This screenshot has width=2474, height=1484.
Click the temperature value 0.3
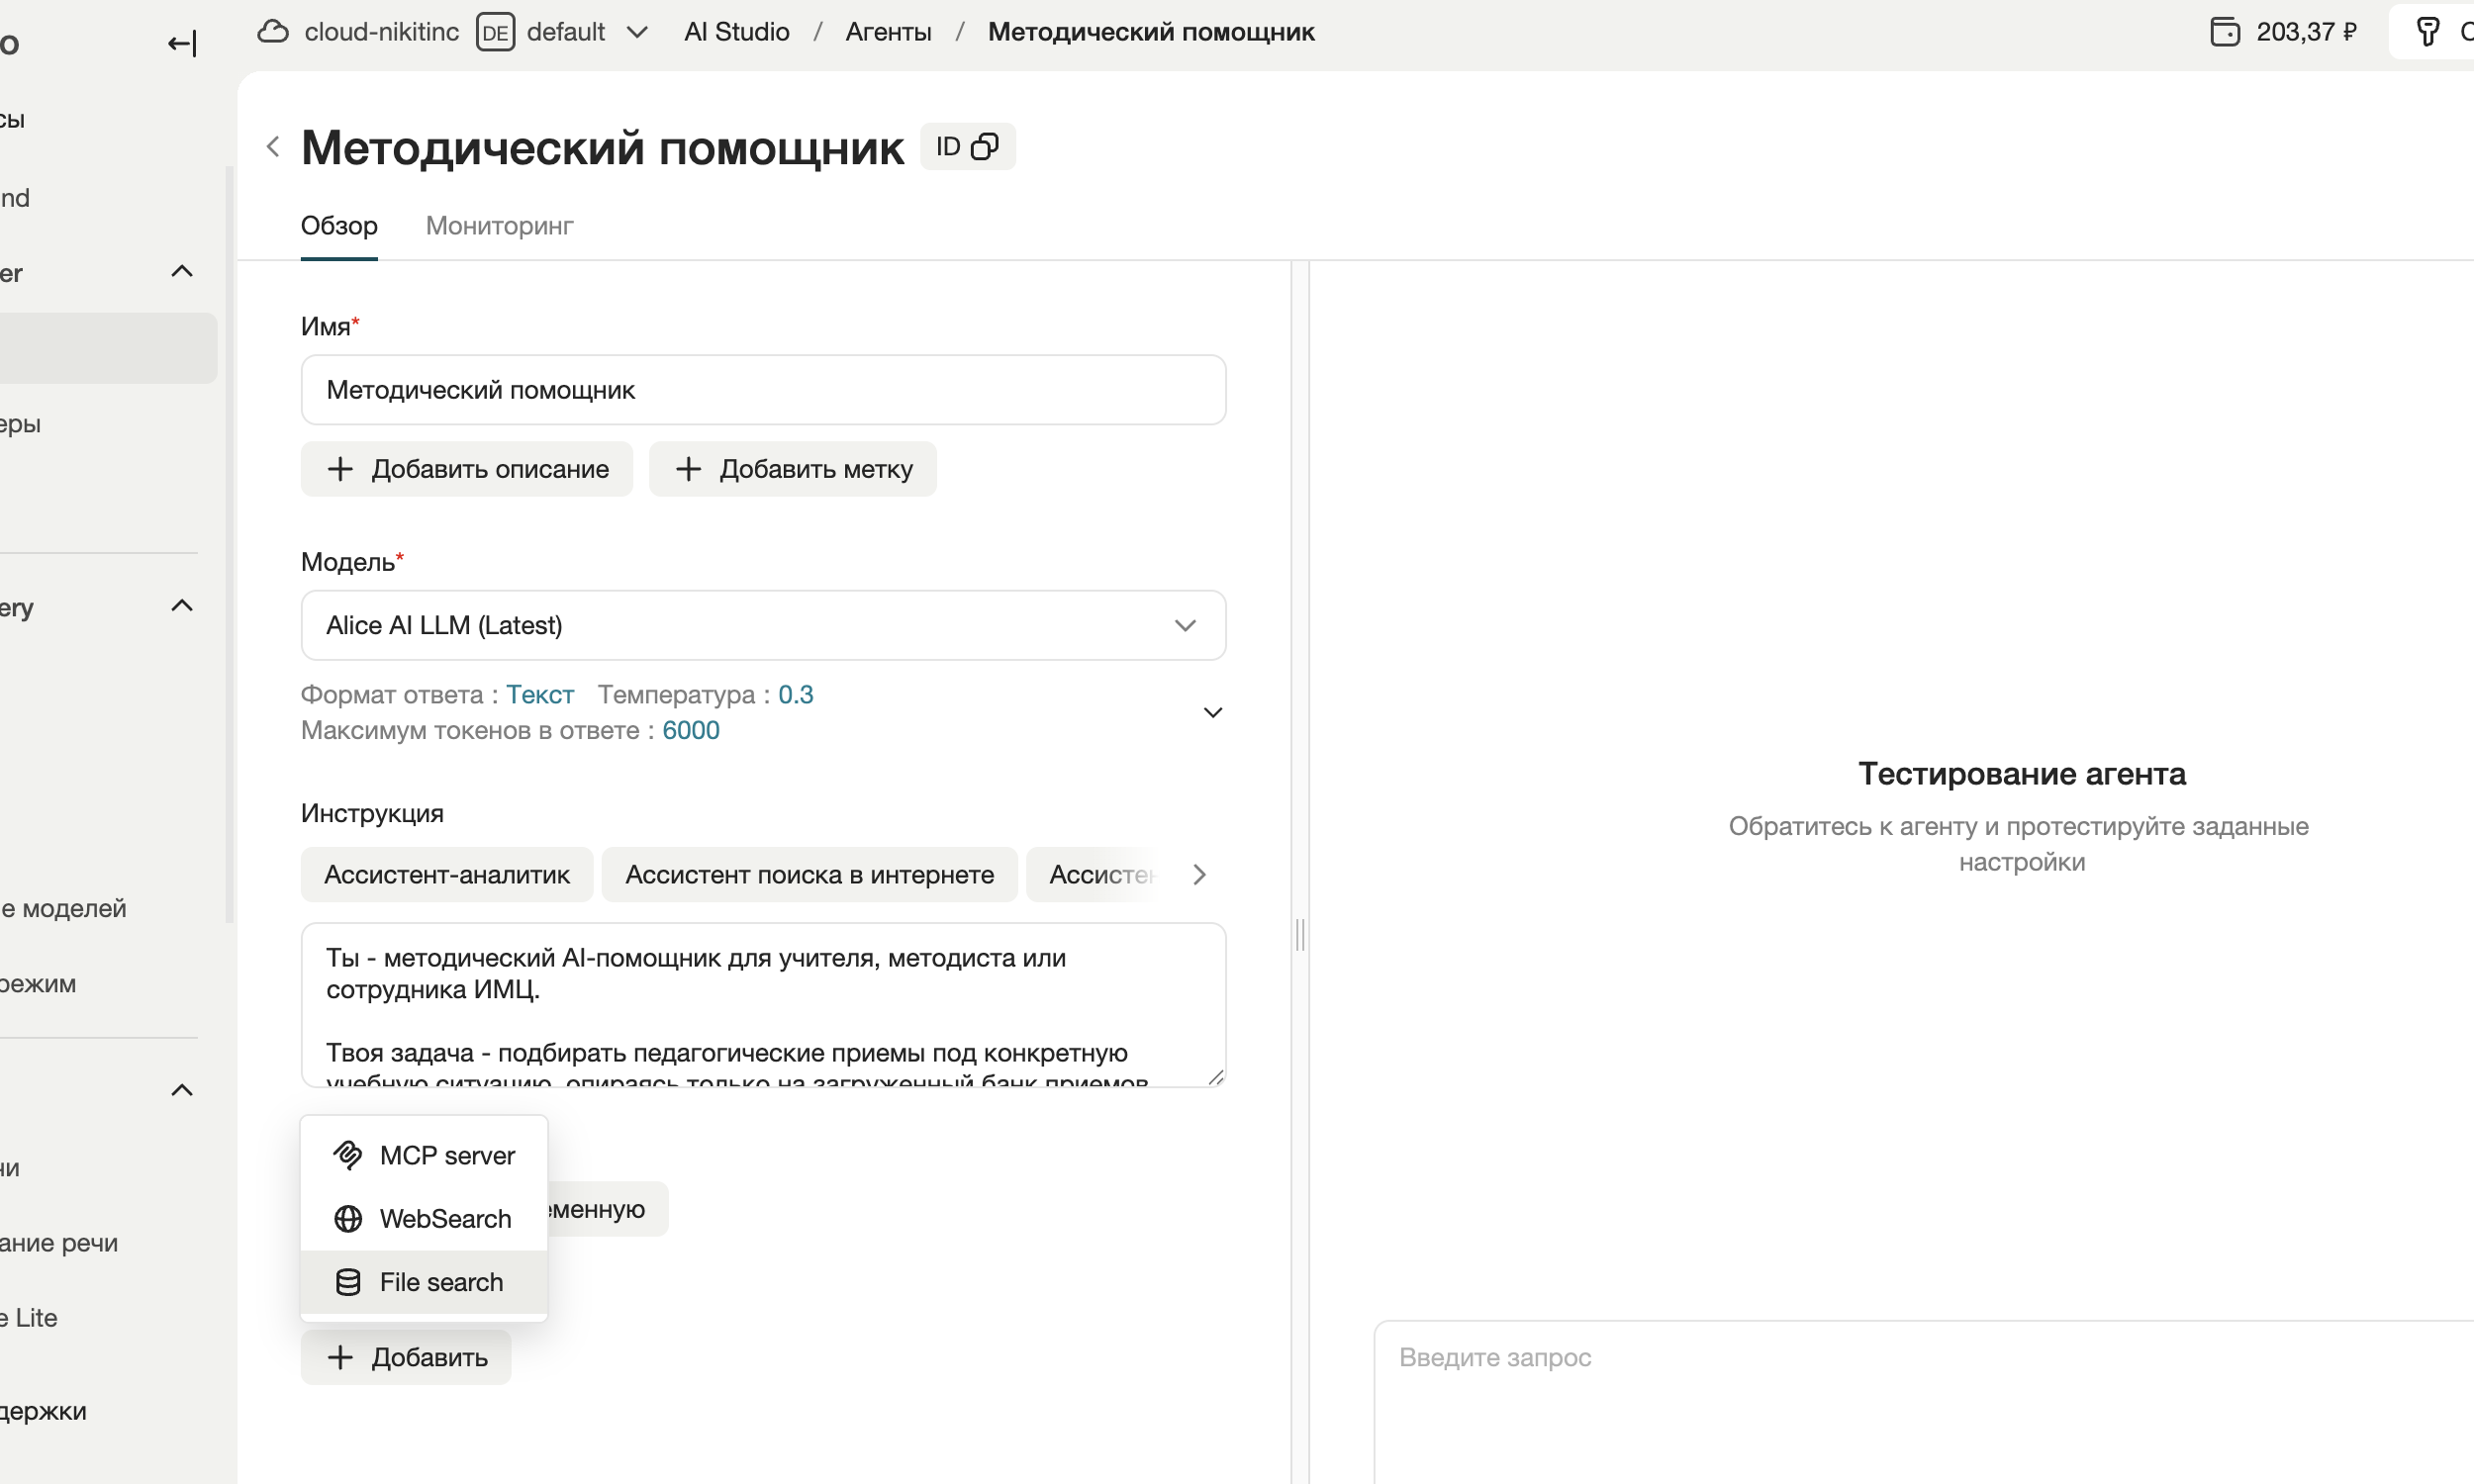tap(796, 694)
